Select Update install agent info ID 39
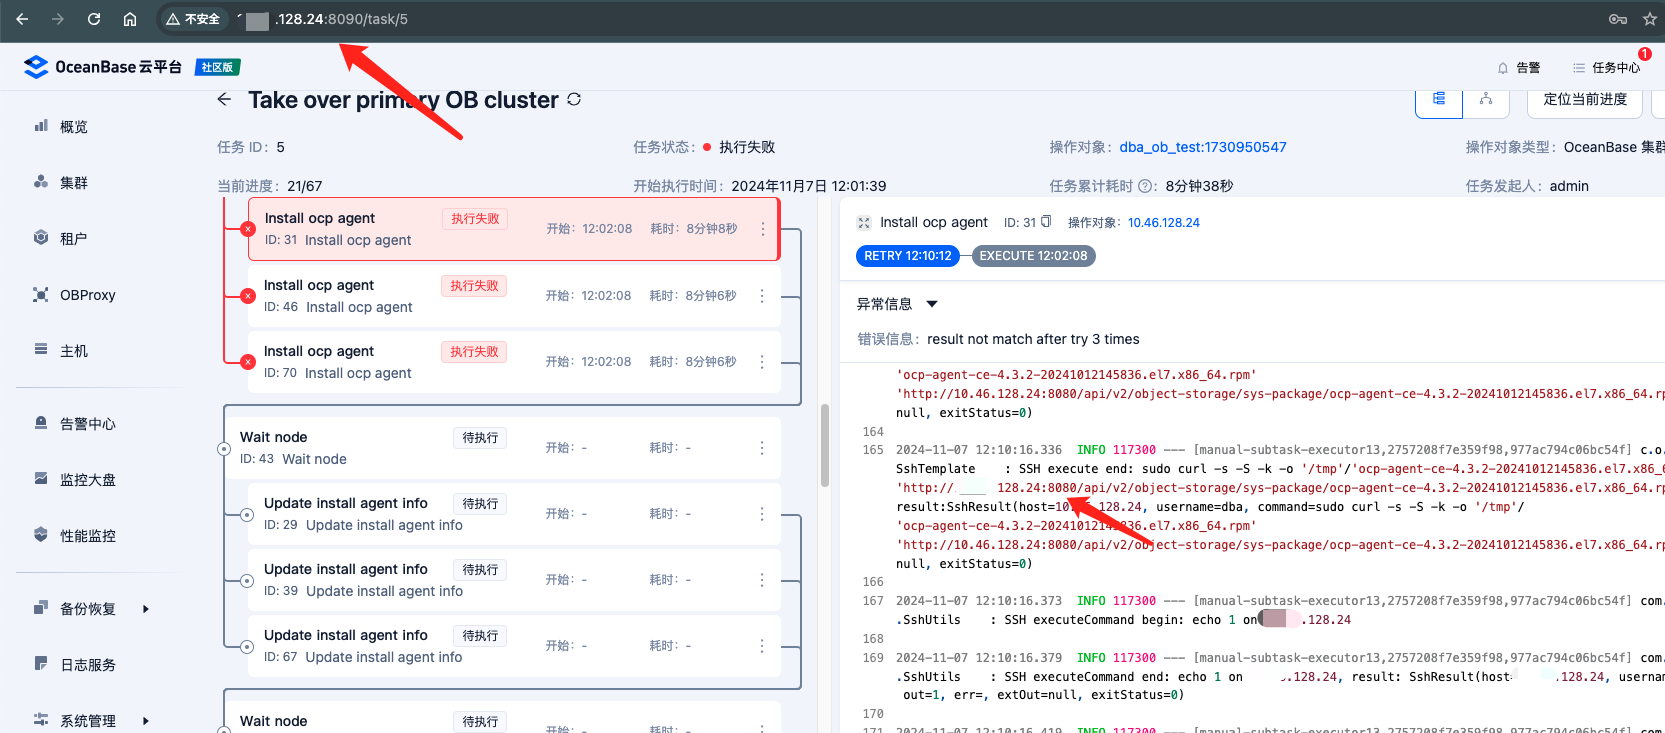This screenshot has width=1665, height=733. [513, 580]
